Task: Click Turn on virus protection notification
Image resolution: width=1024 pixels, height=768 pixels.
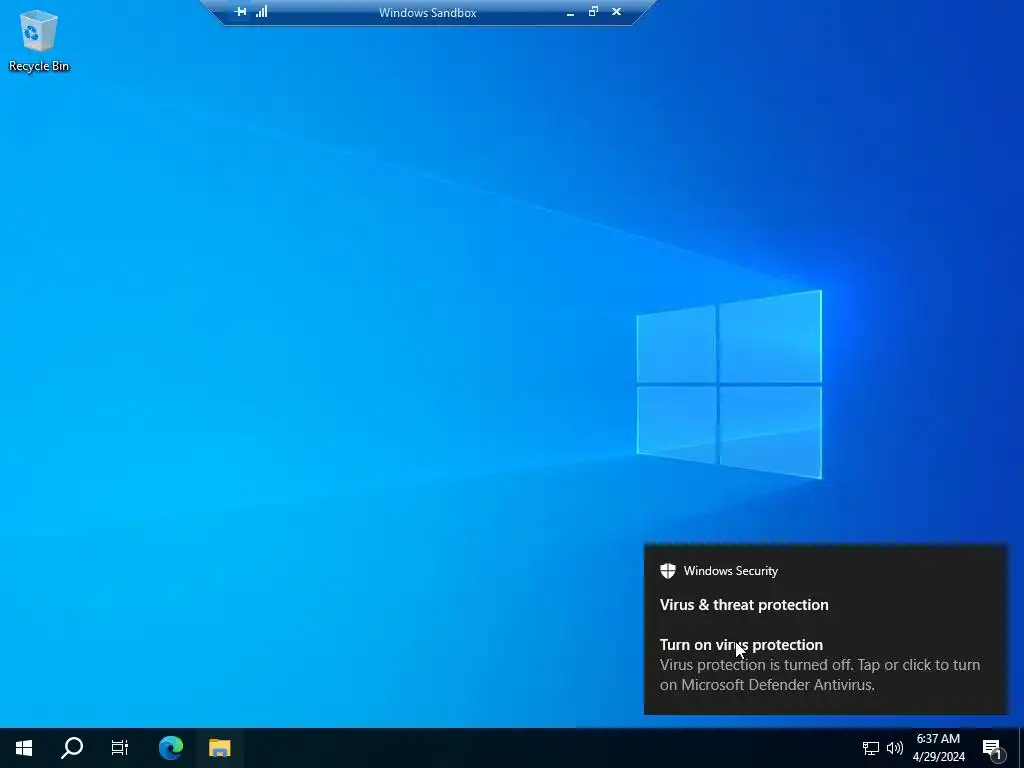Action: point(741,645)
